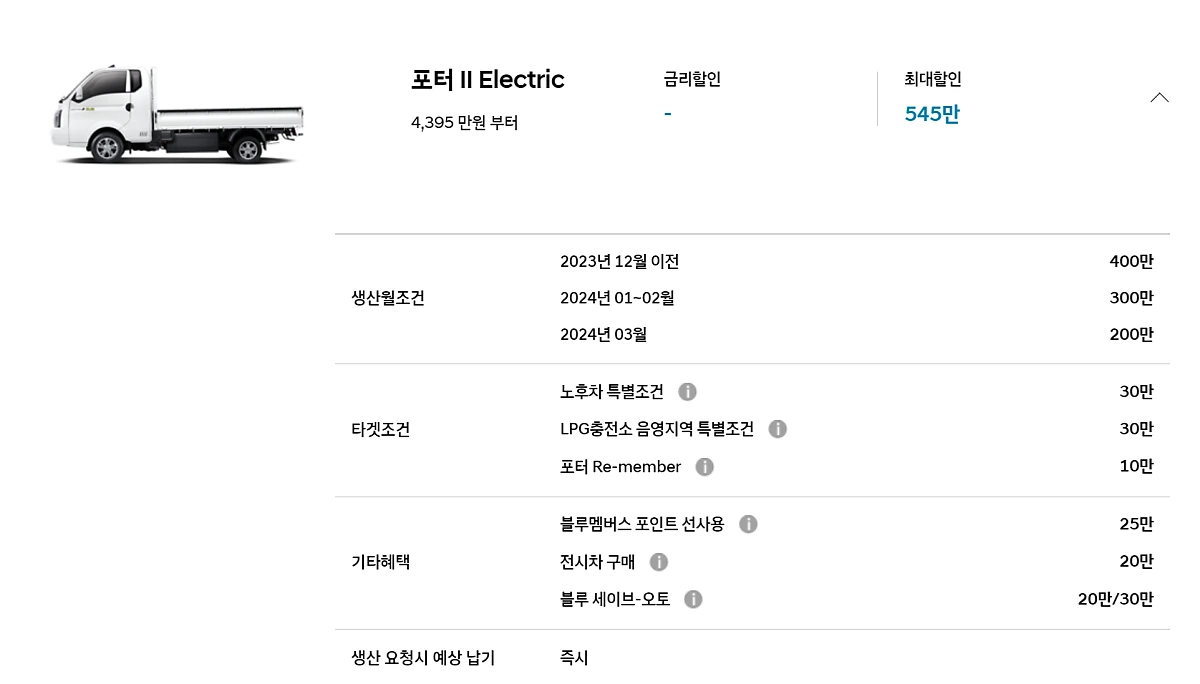Open info icon for 전시차 구매

[x=658, y=562]
